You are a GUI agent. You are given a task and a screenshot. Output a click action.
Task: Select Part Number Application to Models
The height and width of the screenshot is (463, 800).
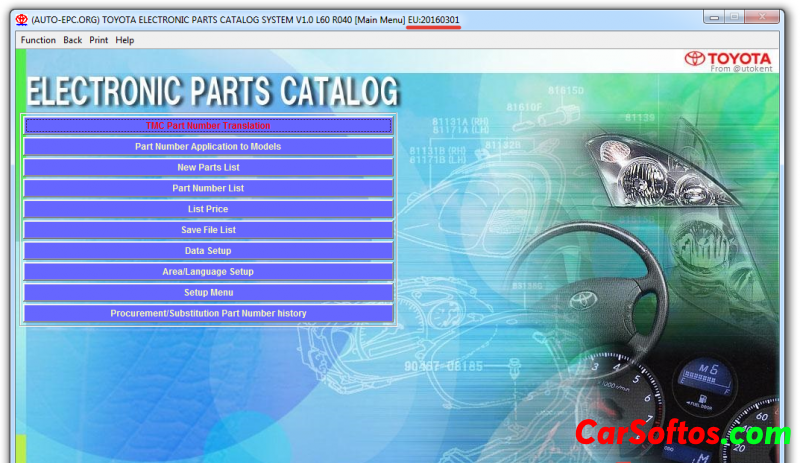coord(208,147)
